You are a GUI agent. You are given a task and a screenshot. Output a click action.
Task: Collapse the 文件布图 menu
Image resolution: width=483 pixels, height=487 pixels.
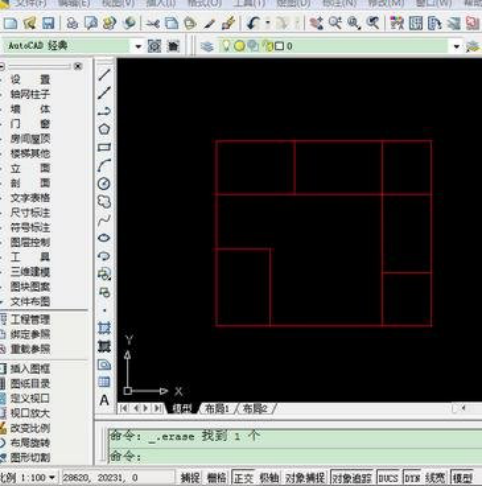pyautogui.click(x=30, y=302)
